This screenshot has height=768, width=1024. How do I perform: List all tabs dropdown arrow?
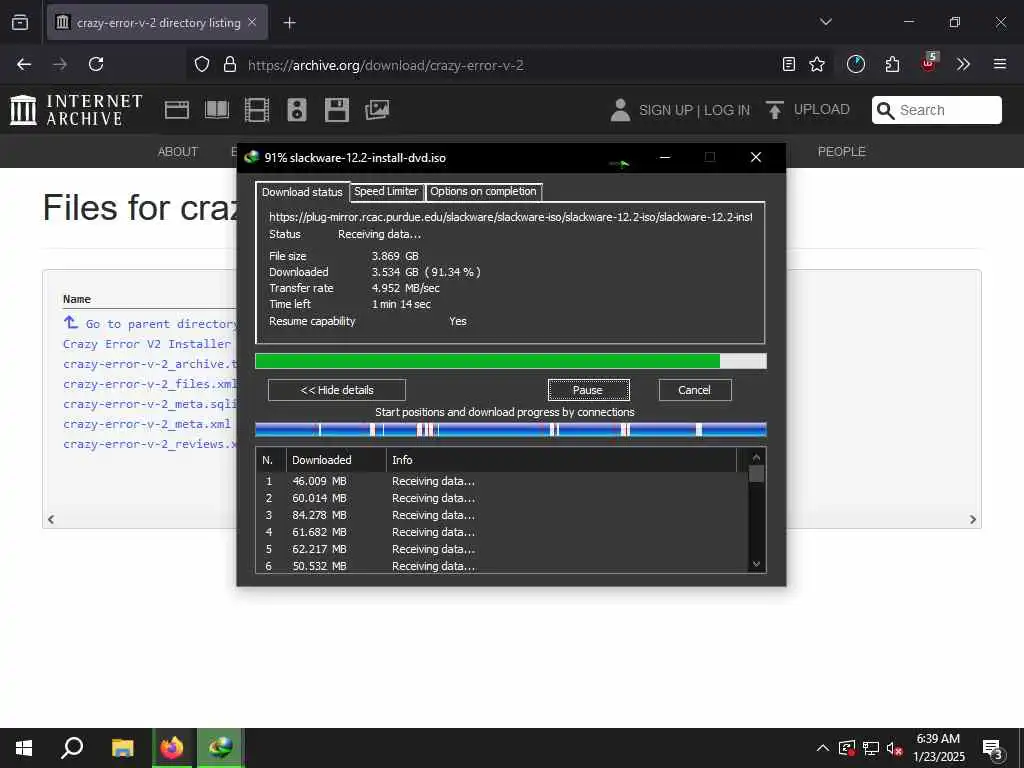pos(825,22)
